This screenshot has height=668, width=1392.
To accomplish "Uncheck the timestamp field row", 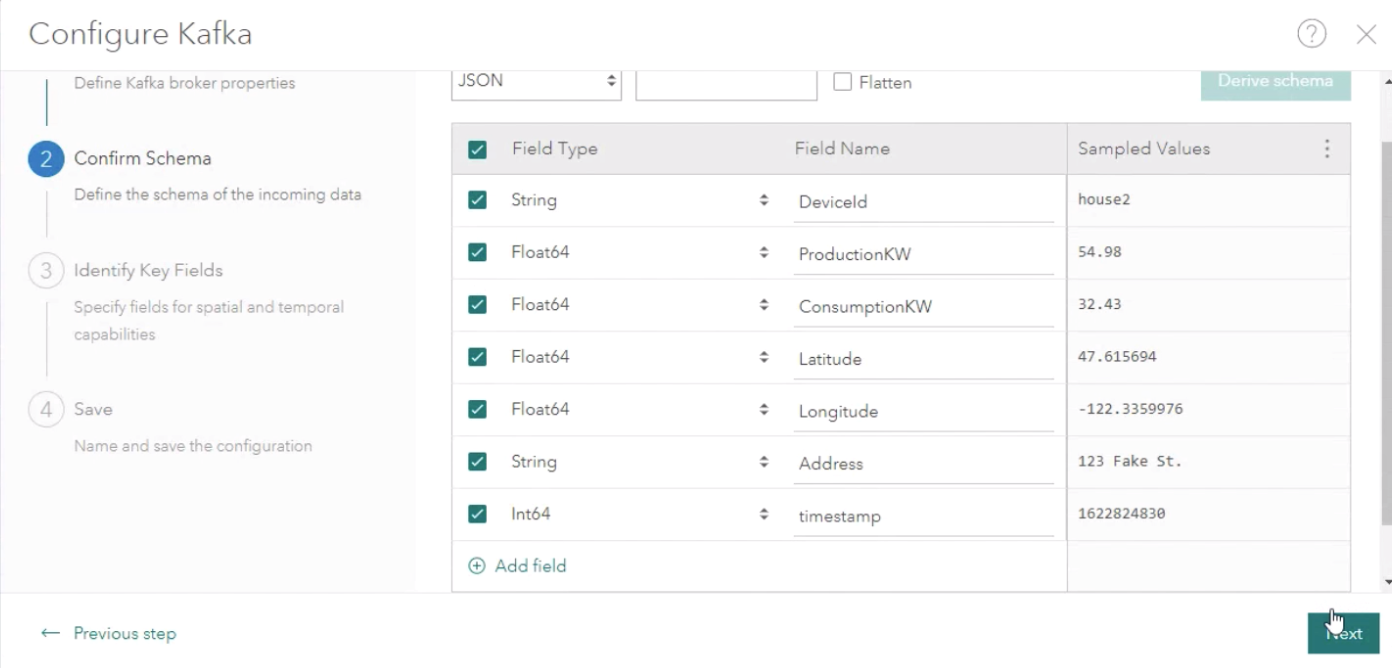I will (477, 513).
